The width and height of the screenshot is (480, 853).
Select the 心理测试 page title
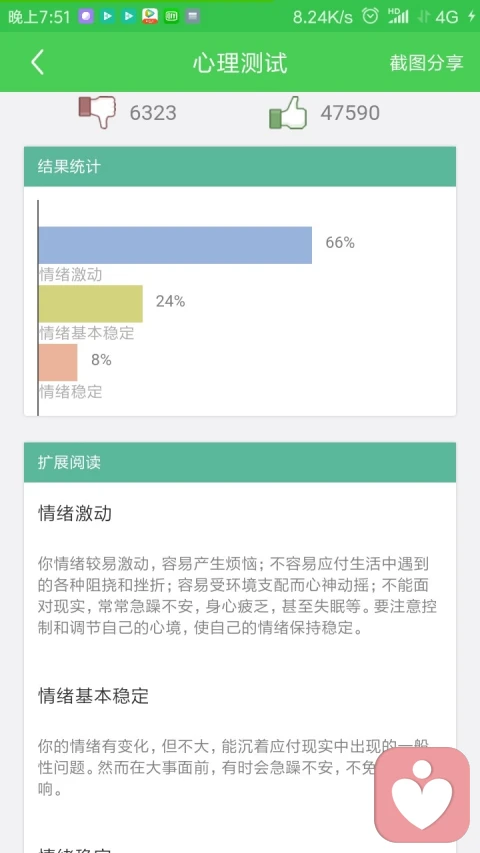(x=240, y=63)
